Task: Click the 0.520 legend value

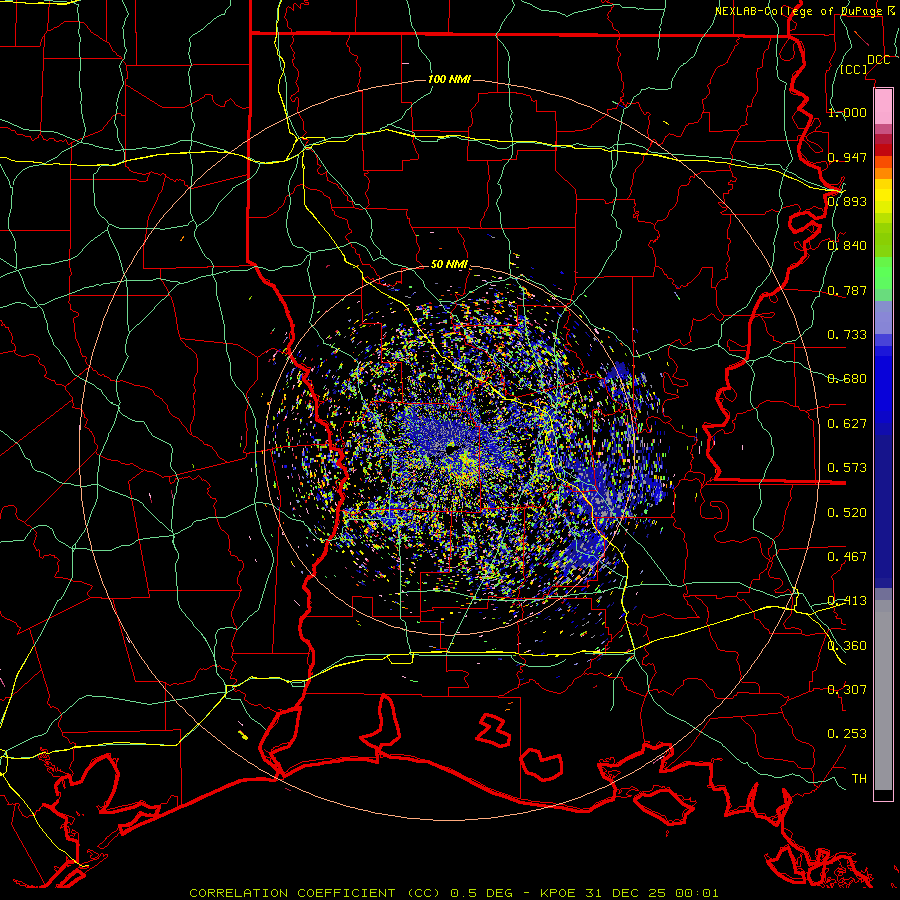Action: 847,513
